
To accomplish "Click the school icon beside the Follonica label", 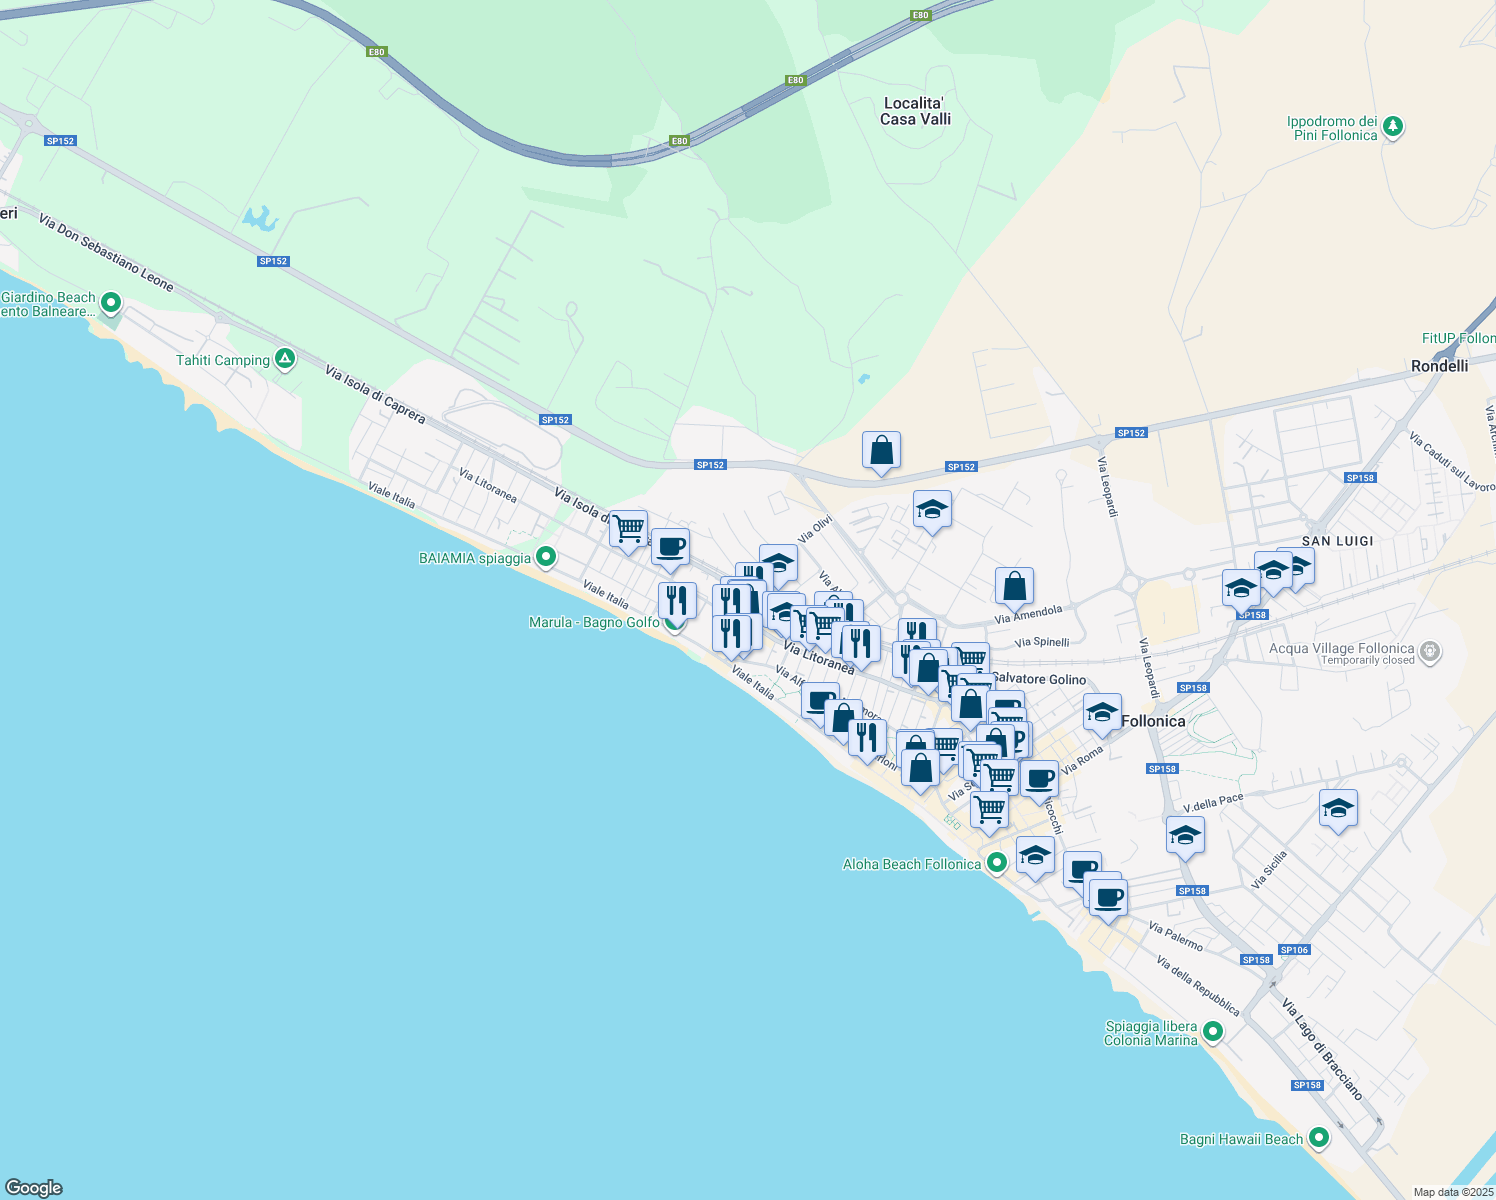I will pos(1102,715).
